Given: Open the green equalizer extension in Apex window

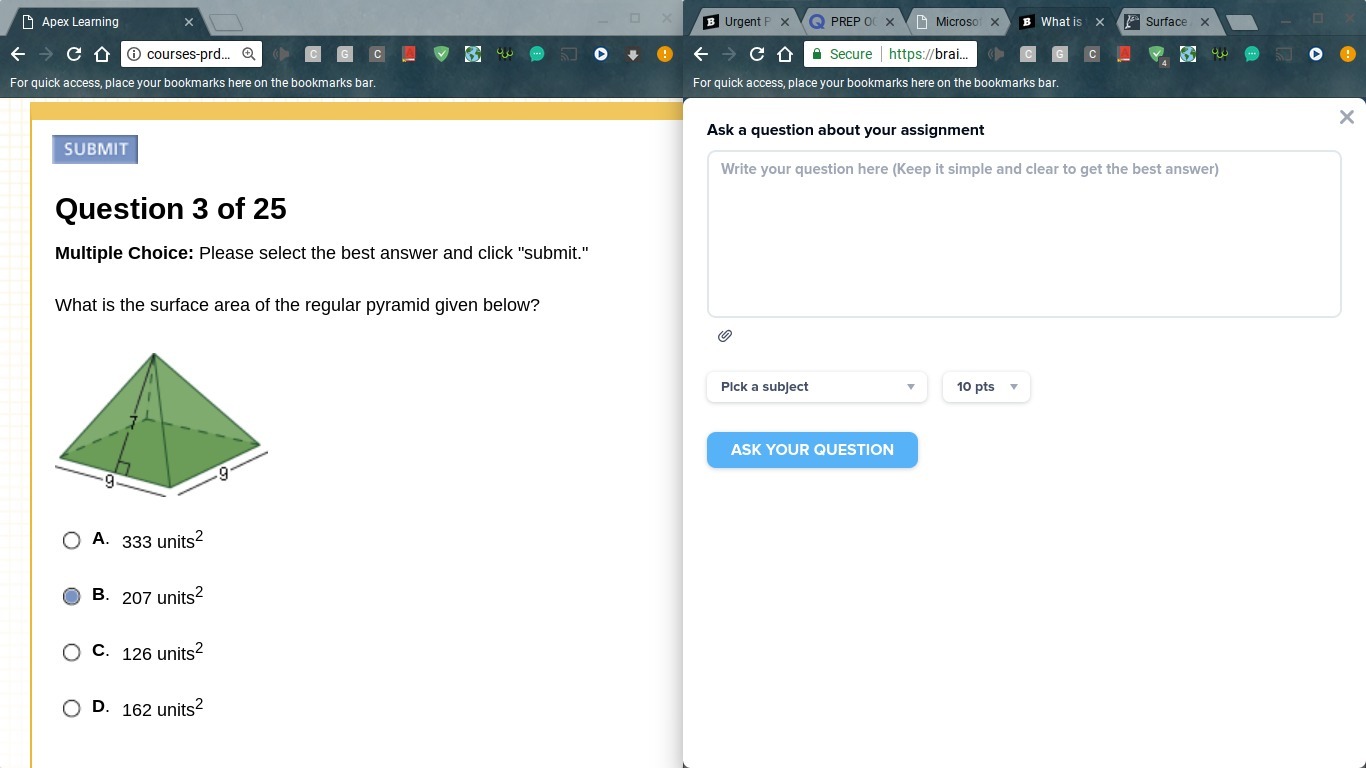Looking at the screenshot, I should pyautogui.click(x=505, y=54).
